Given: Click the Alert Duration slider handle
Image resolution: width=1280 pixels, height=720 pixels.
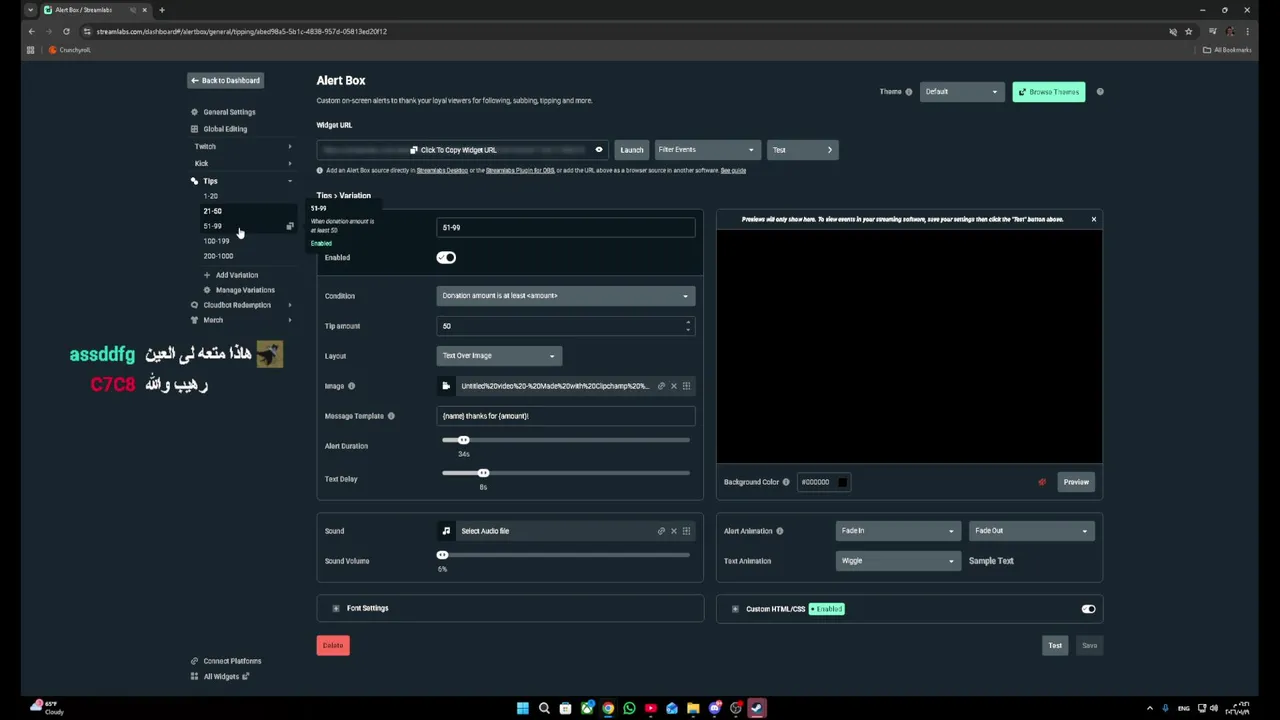Looking at the screenshot, I should tap(463, 440).
